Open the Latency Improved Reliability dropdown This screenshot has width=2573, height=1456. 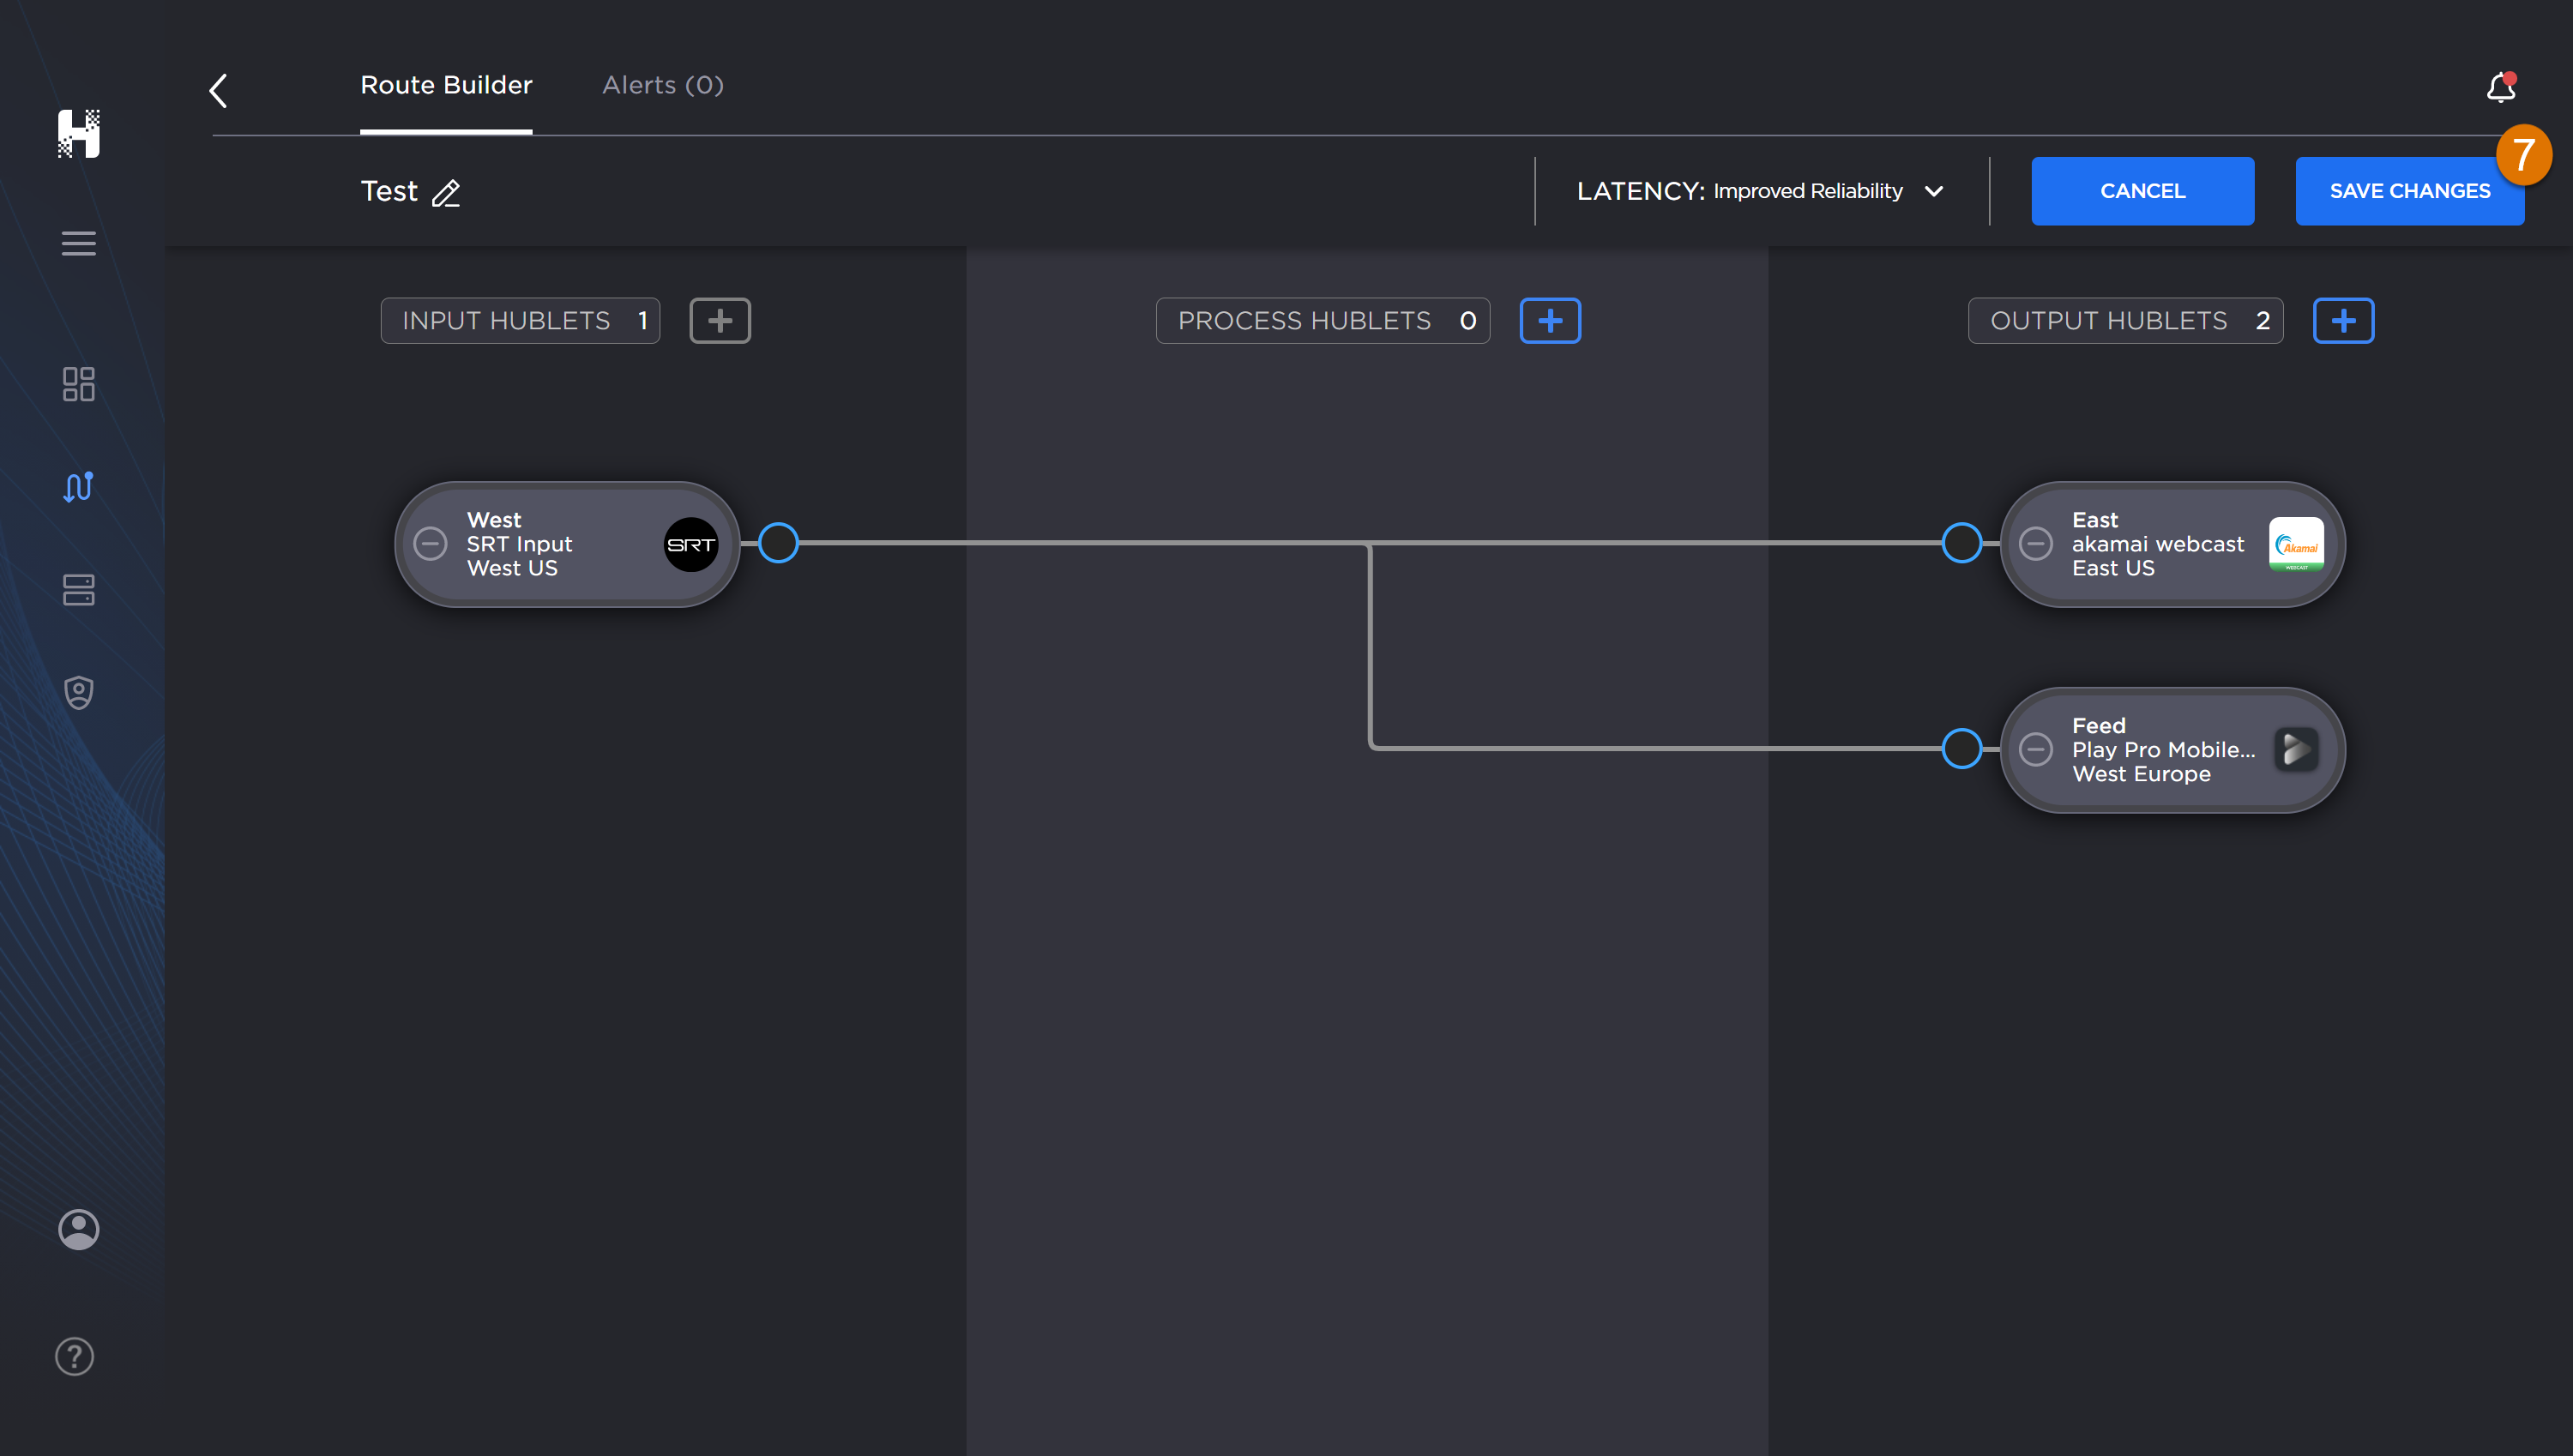1934,190
